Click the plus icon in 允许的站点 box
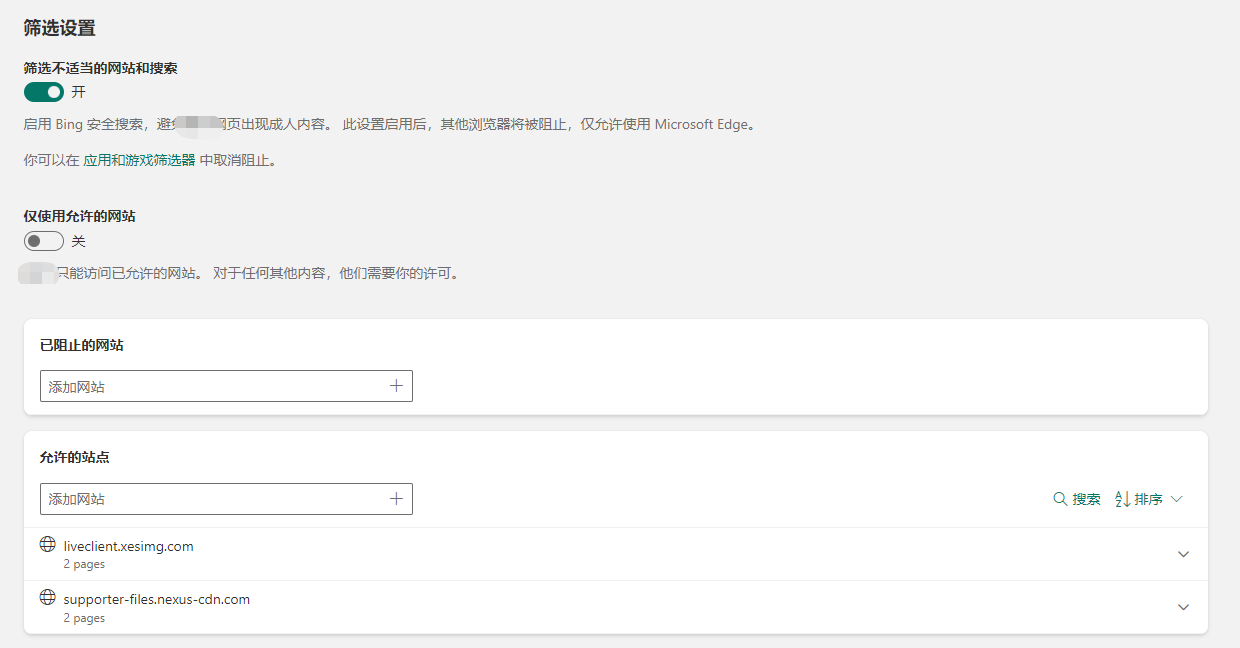Screen dimensions: 1240x648 396,499
